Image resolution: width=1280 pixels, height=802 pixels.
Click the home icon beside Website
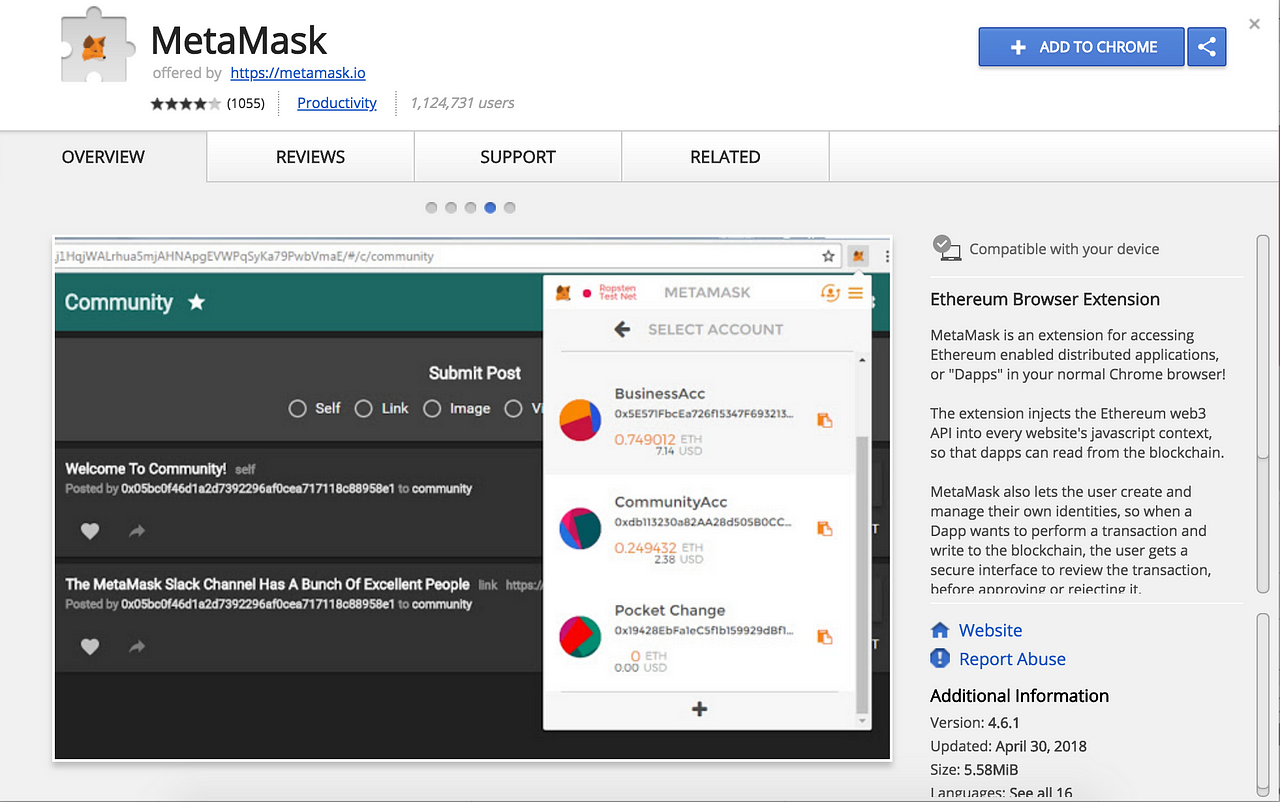pyautogui.click(x=940, y=630)
